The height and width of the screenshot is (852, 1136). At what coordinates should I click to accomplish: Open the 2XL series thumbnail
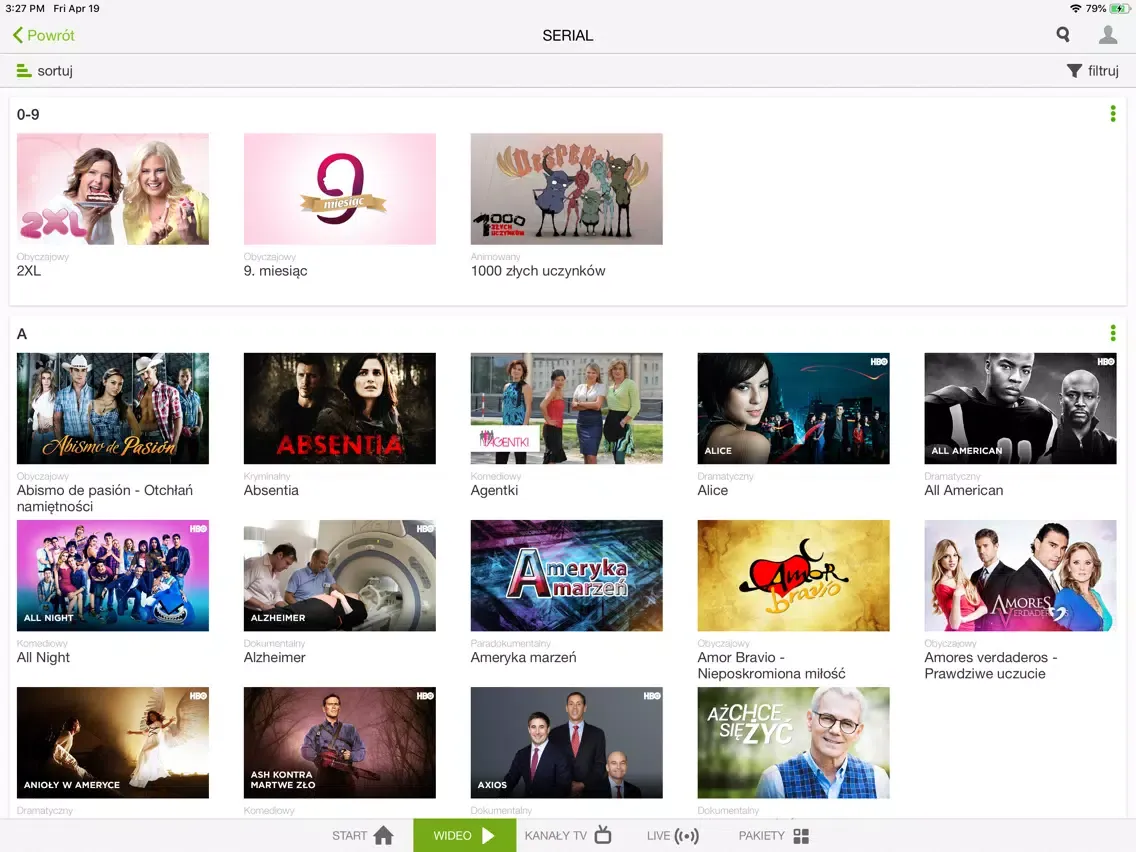coord(113,188)
